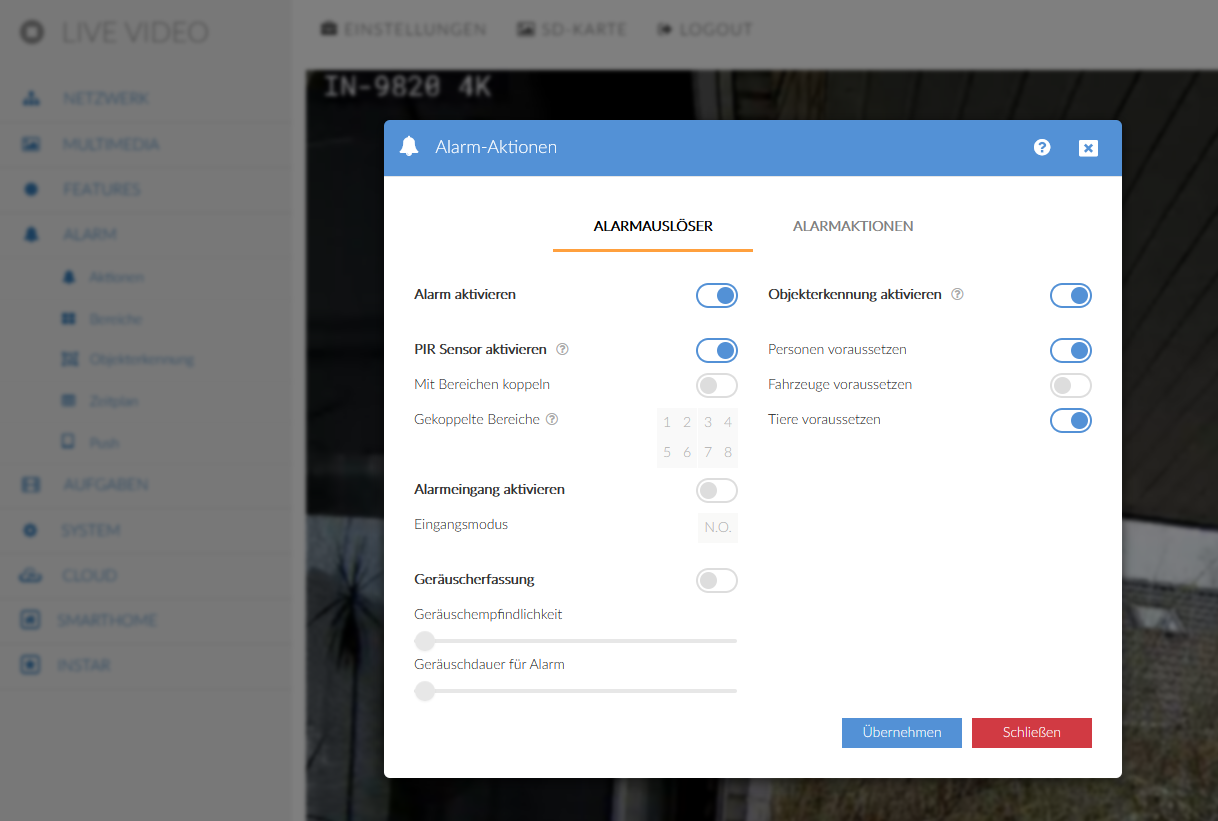Toggle Objekterkennung aktivieren switch
The width and height of the screenshot is (1218, 821).
pos(1071,295)
